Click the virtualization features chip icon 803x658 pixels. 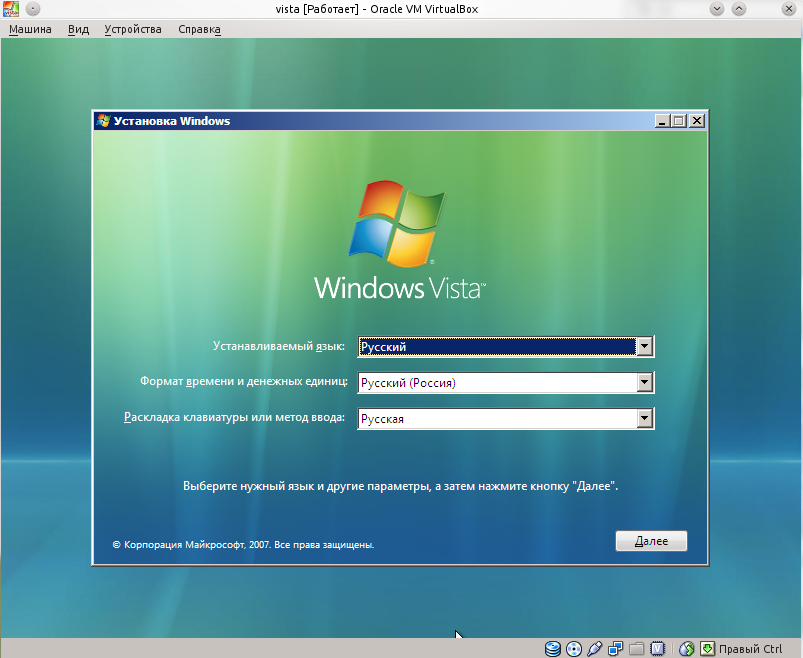(656, 648)
